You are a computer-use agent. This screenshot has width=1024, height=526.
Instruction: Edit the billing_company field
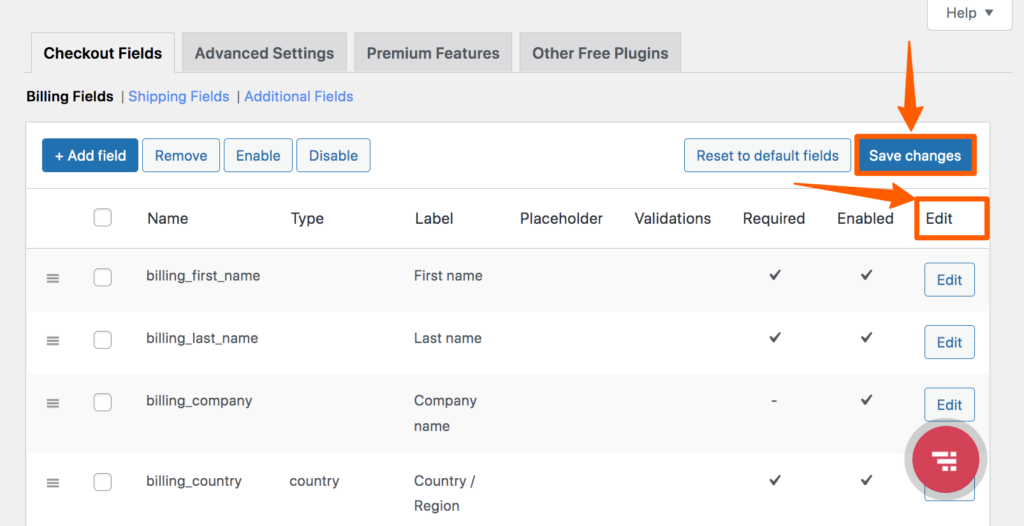pos(950,404)
